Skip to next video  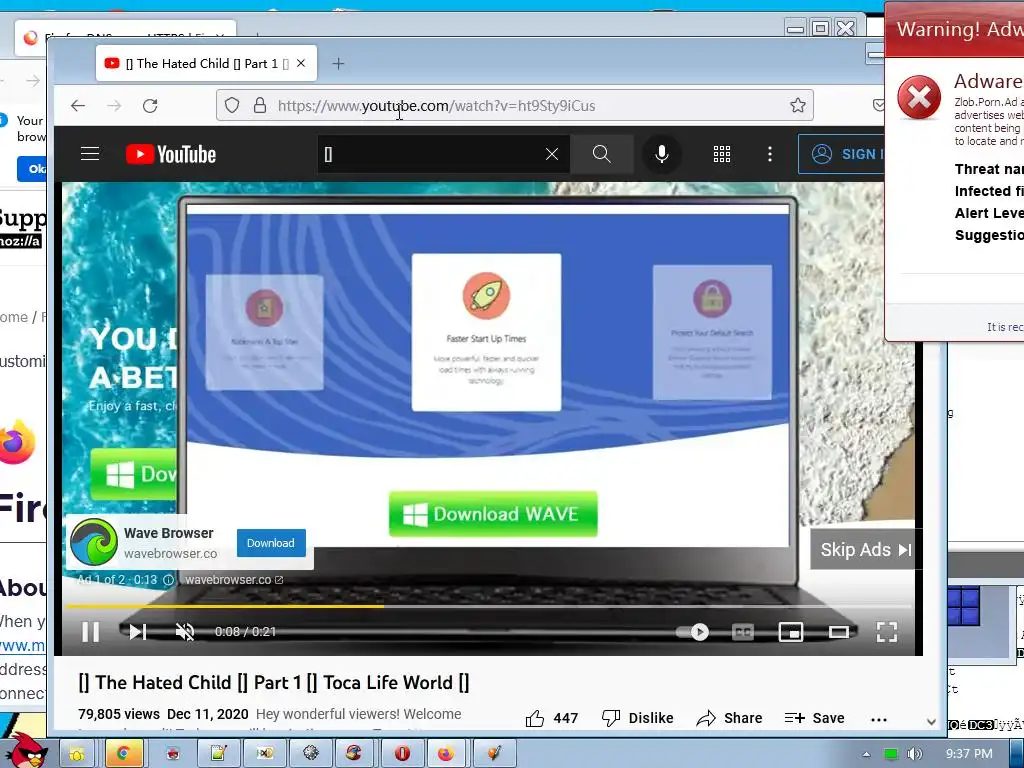point(138,632)
